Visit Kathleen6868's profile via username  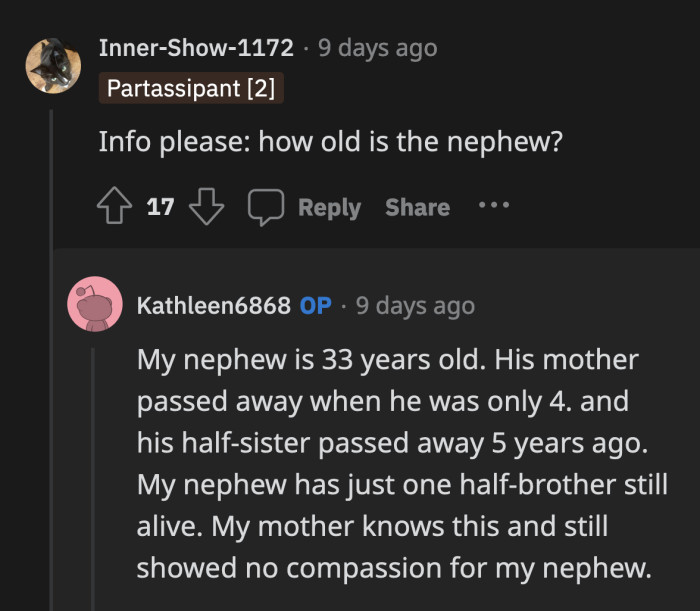213,305
